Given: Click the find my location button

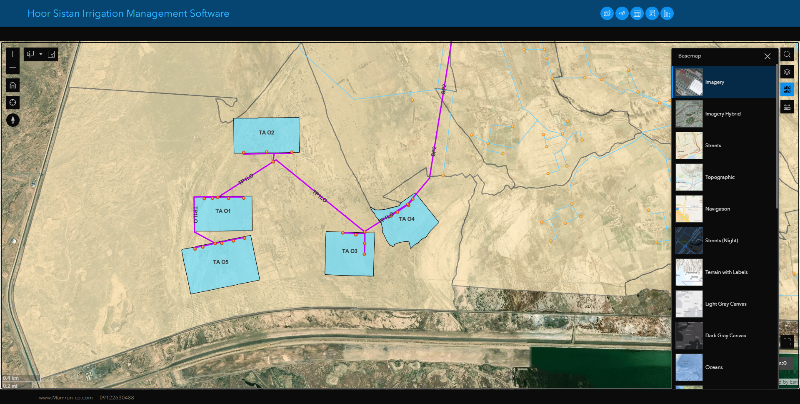Looking at the screenshot, I should coord(13,102).
